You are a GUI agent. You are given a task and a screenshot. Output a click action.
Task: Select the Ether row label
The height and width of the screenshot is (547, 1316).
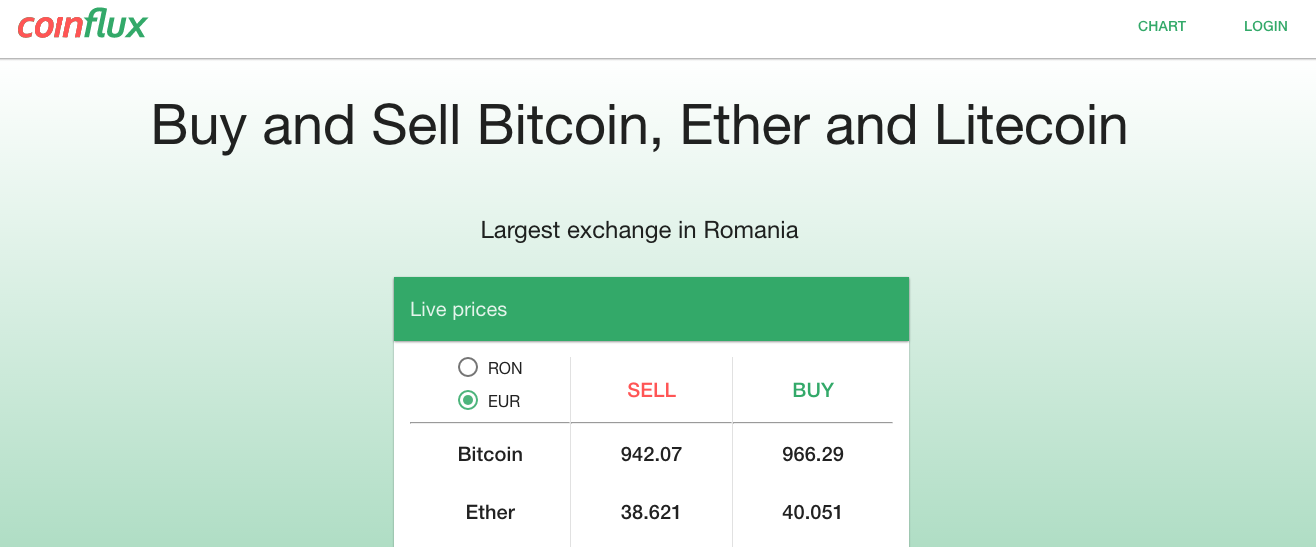(490, 513)
